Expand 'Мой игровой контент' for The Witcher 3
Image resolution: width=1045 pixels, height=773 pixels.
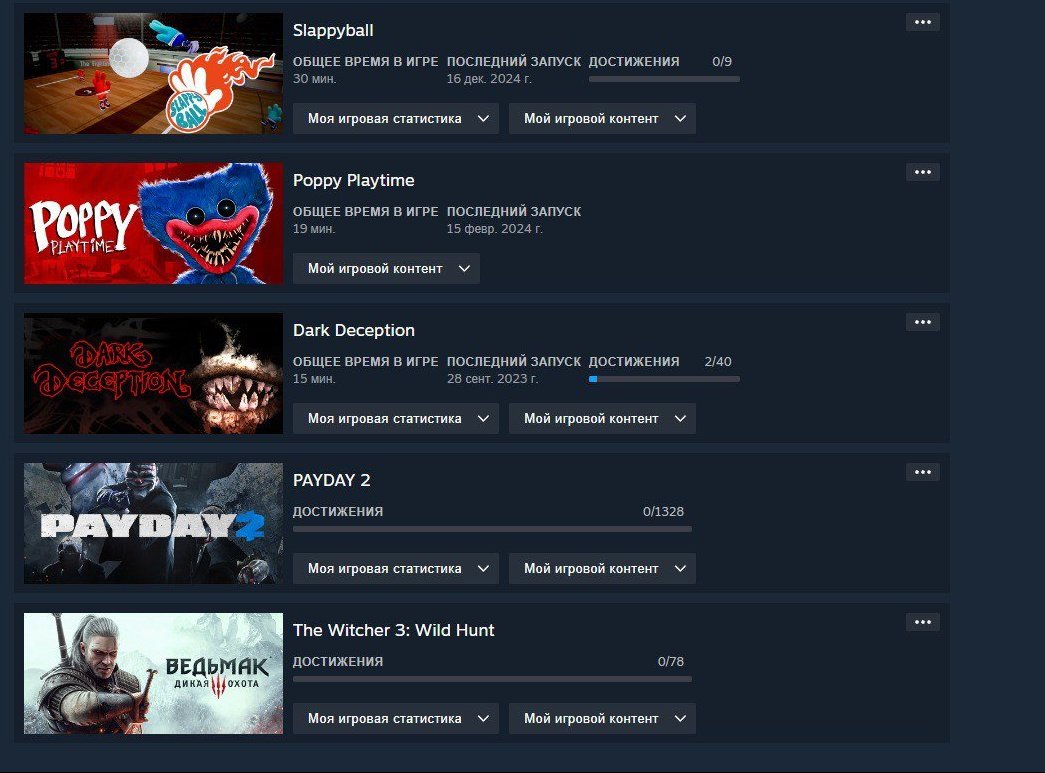602,718
